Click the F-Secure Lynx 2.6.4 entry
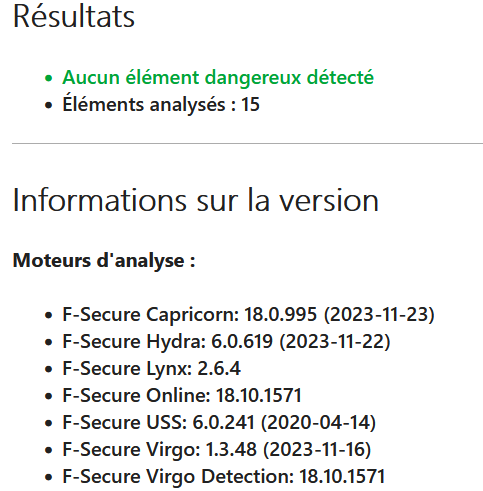Image resolution: width=483 pixels, height=491 pixels. pyautogui.click(x=151, y=368)
